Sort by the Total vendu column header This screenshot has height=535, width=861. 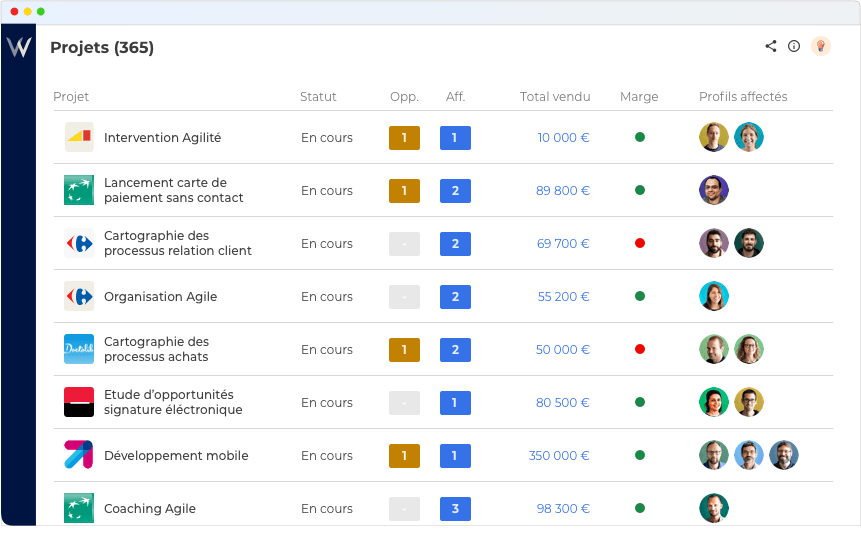[x=555, y=97]
